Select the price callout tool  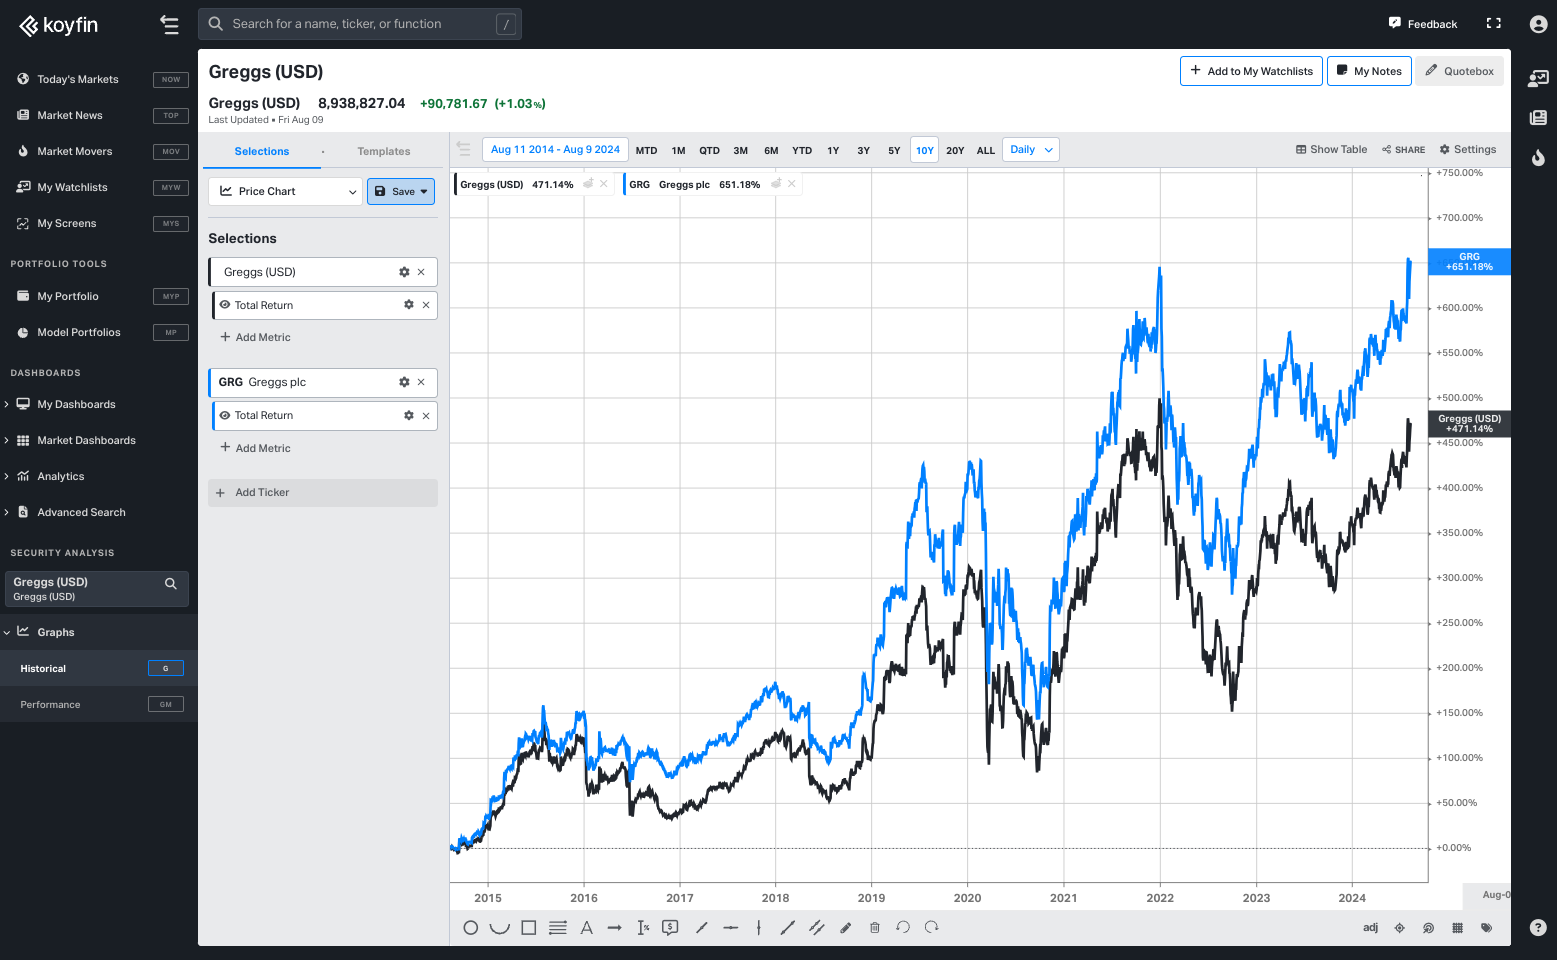(x=671, y=928)
